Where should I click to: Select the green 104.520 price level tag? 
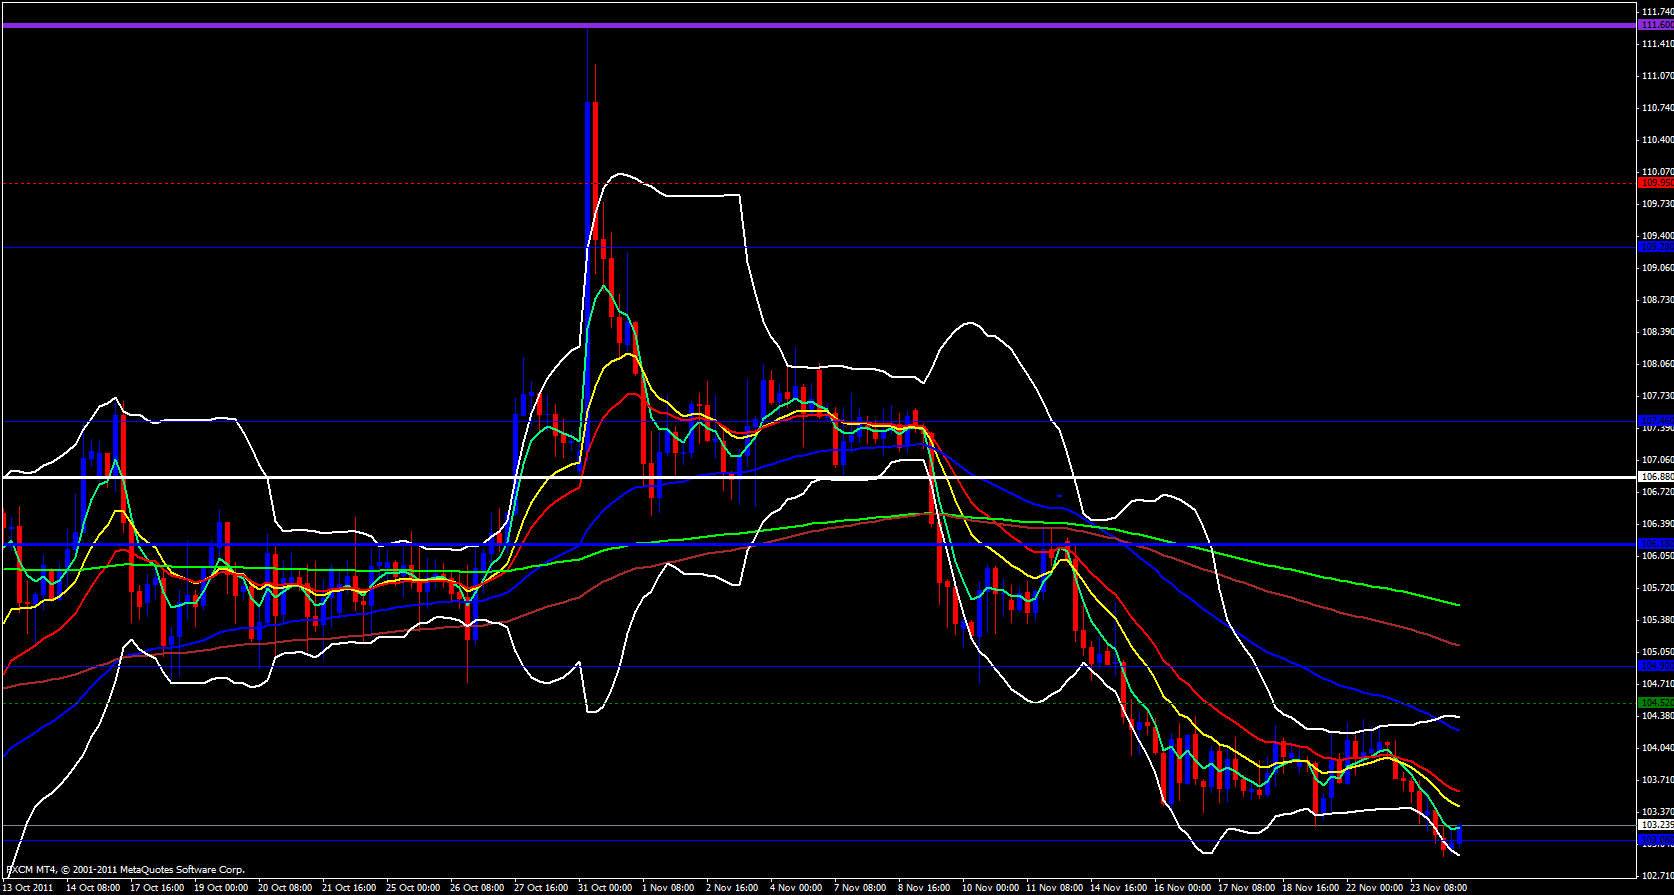tap(1655, 703)
